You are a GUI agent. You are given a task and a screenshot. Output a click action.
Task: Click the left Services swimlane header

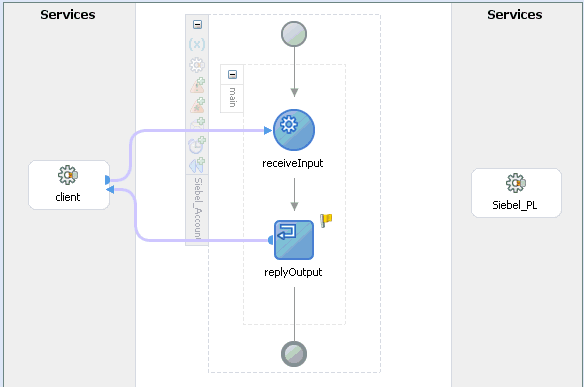click(x=68, y=15)
